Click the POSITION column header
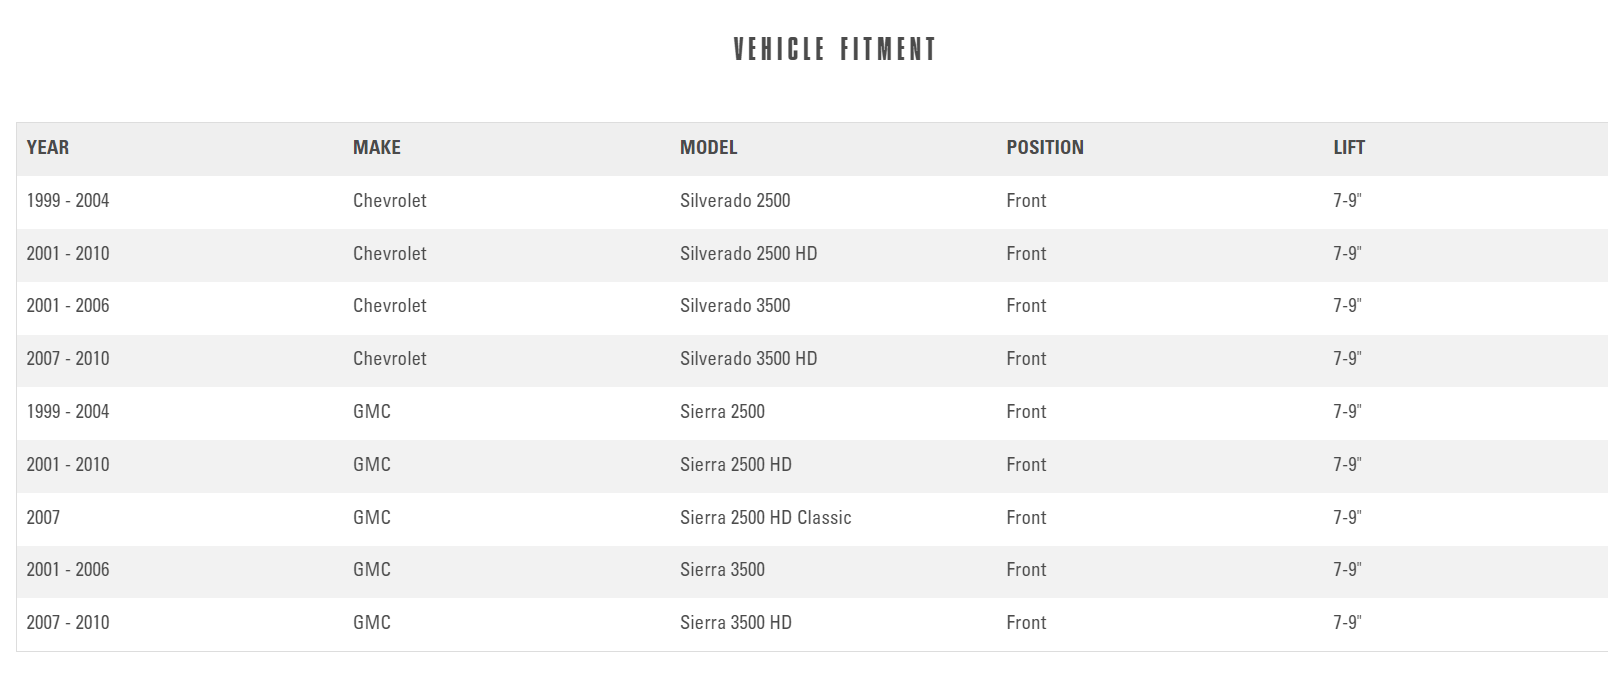 (x=1044, y=148)
